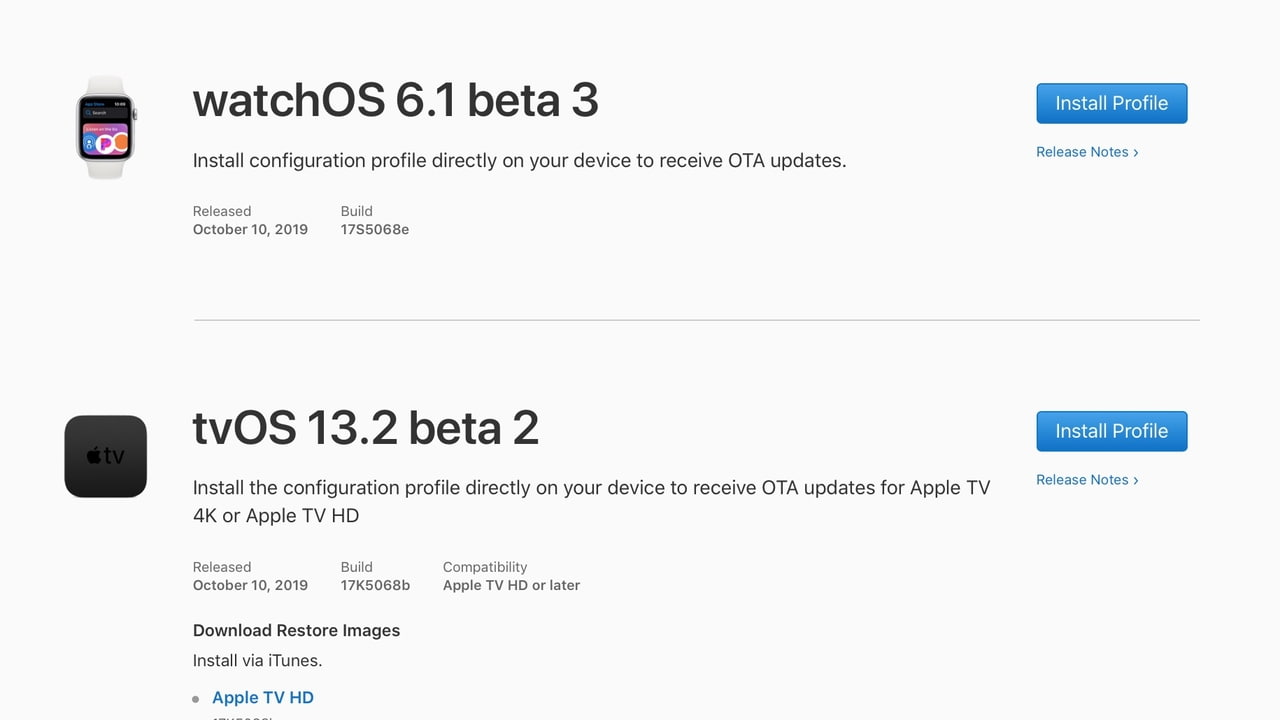Click the Download Restore Images heading
Image resolution: width=1280 pixels, height=720 pixels.
click(296, 630)
